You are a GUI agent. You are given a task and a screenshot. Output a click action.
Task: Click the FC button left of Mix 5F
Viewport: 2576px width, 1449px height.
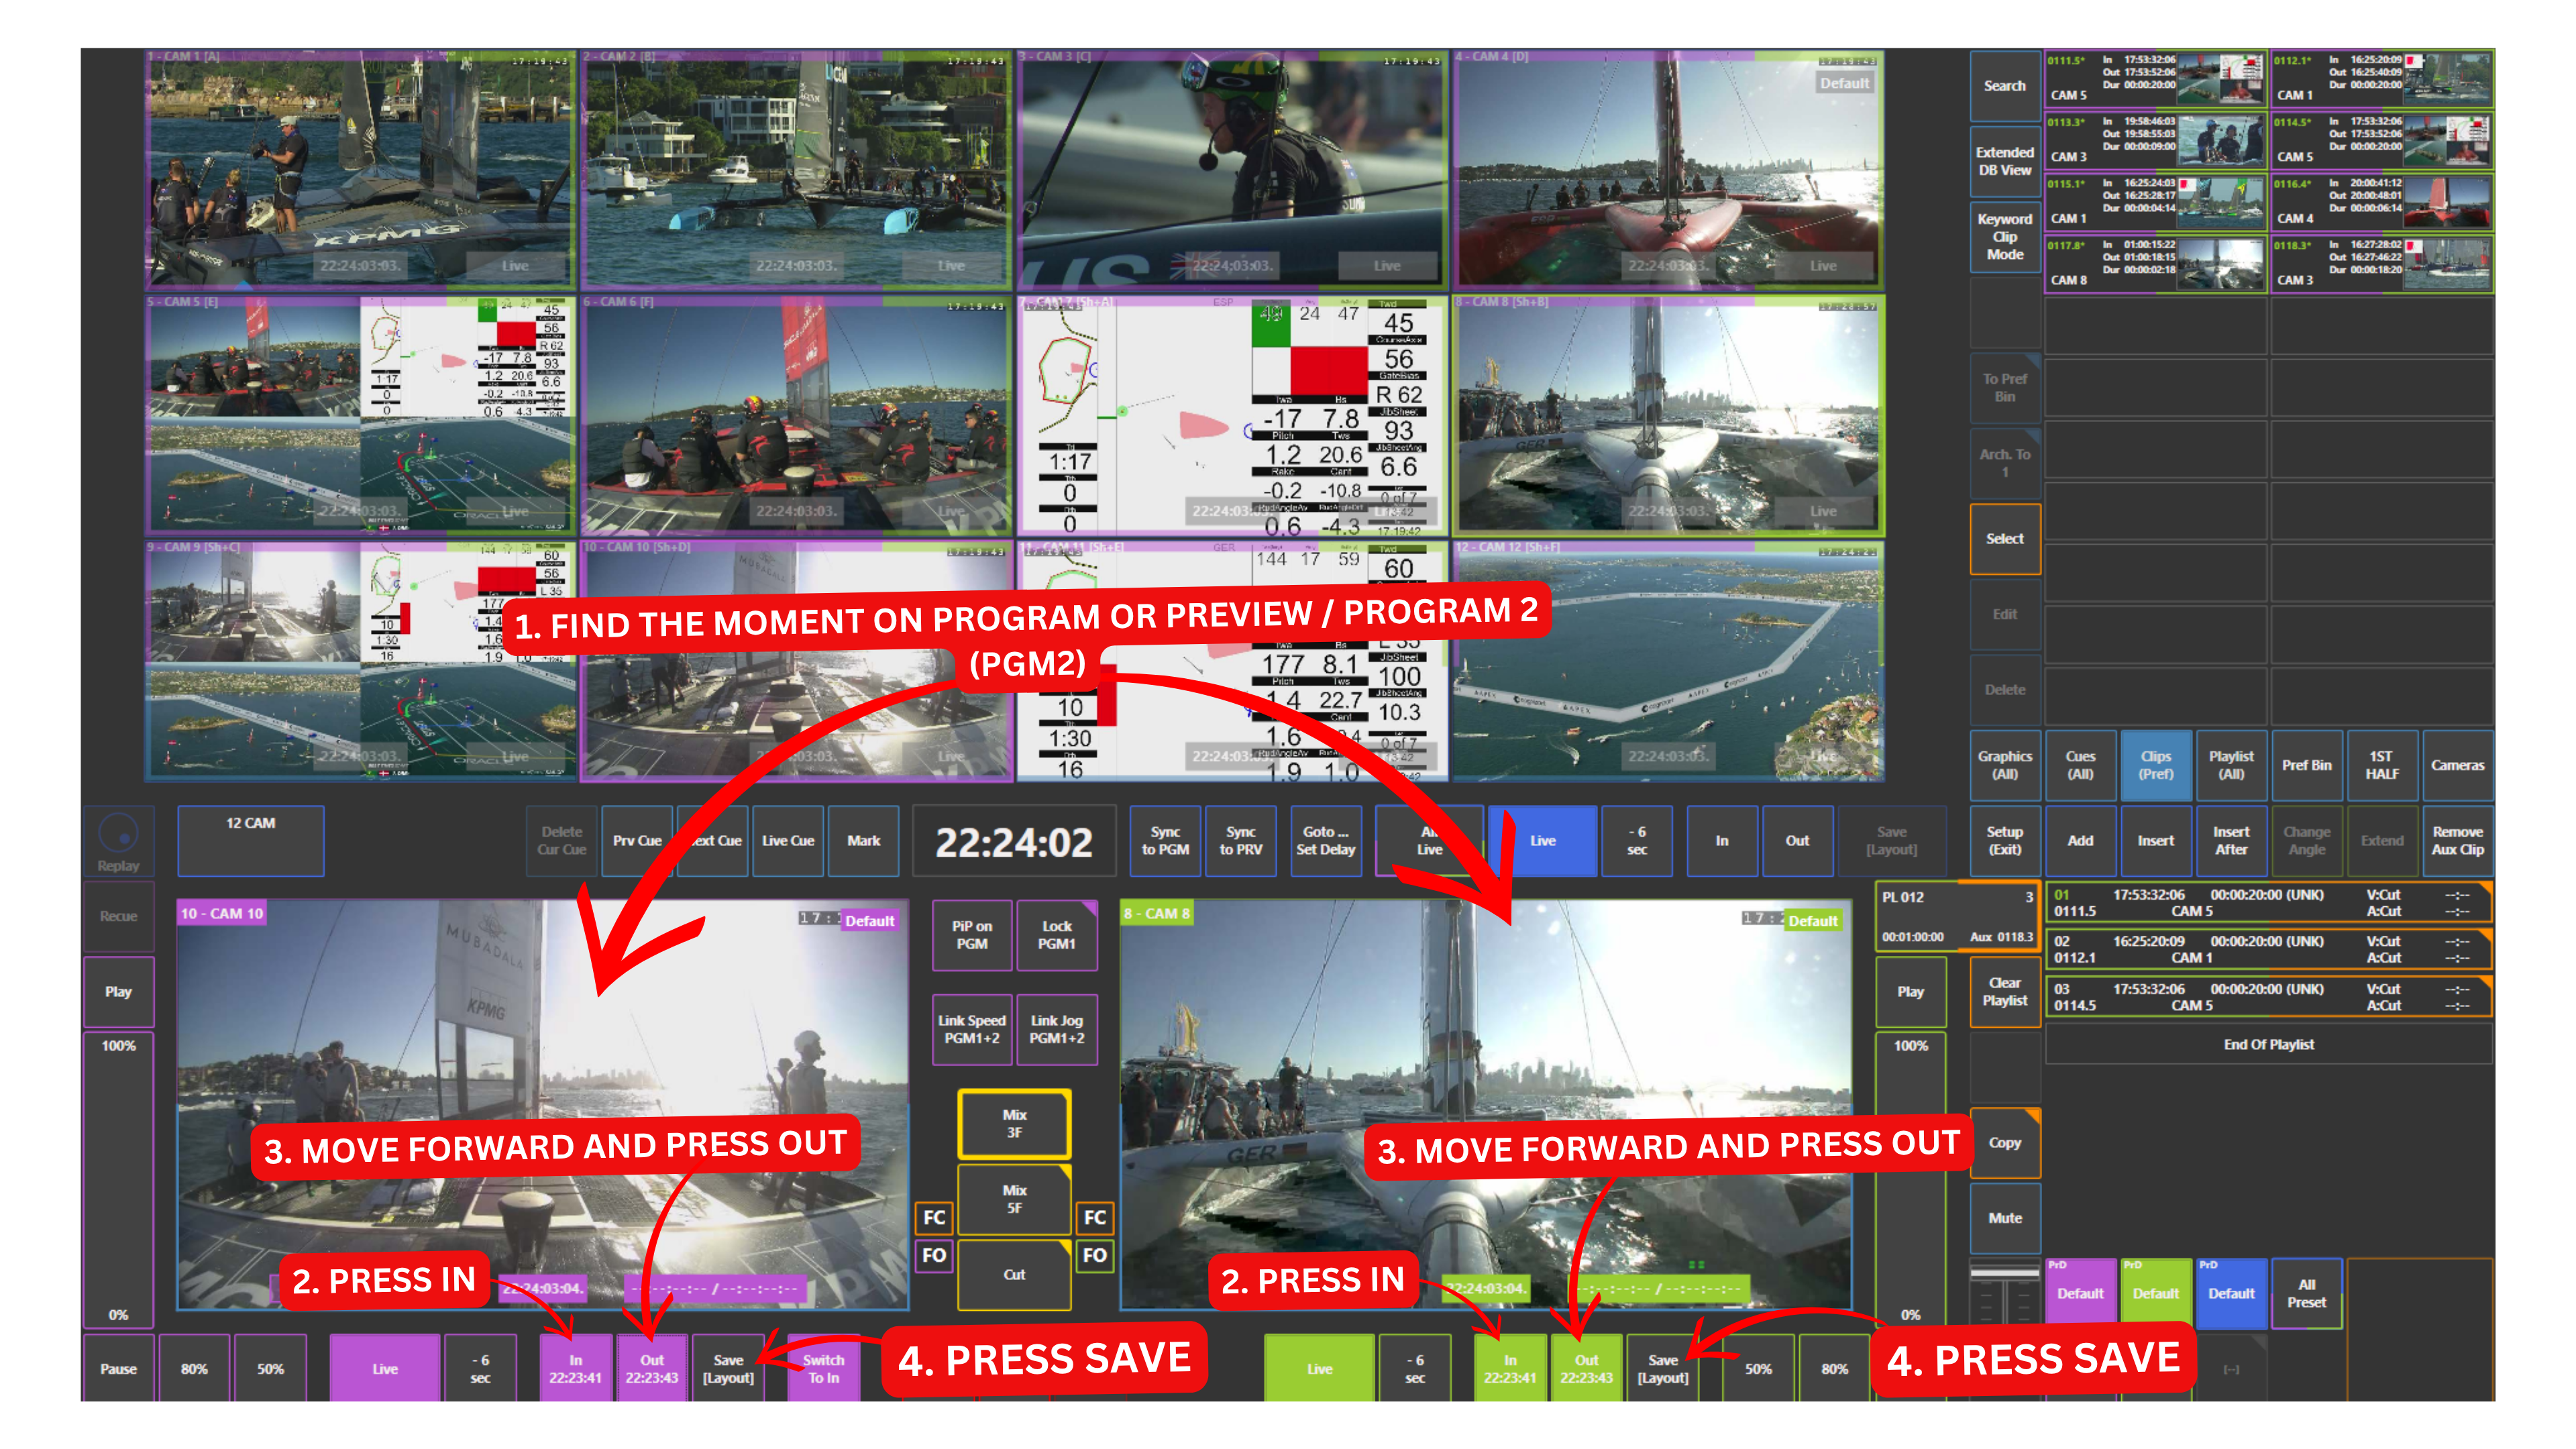click(x=934, y=1217)
